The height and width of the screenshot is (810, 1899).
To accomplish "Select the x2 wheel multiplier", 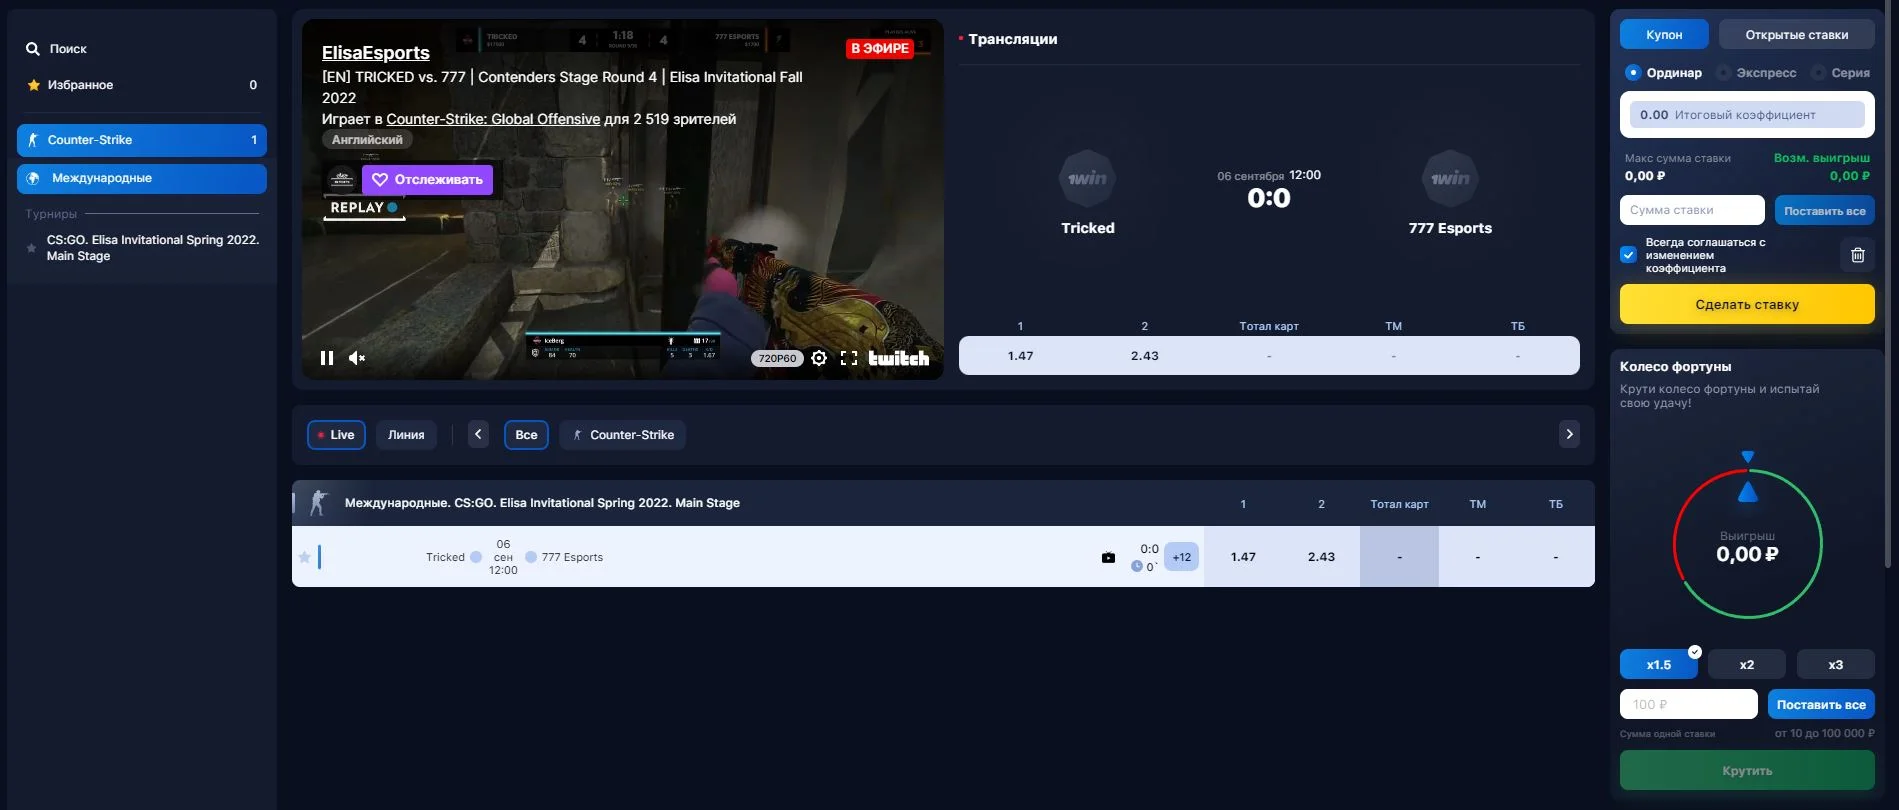I will tap(1747, 665).
